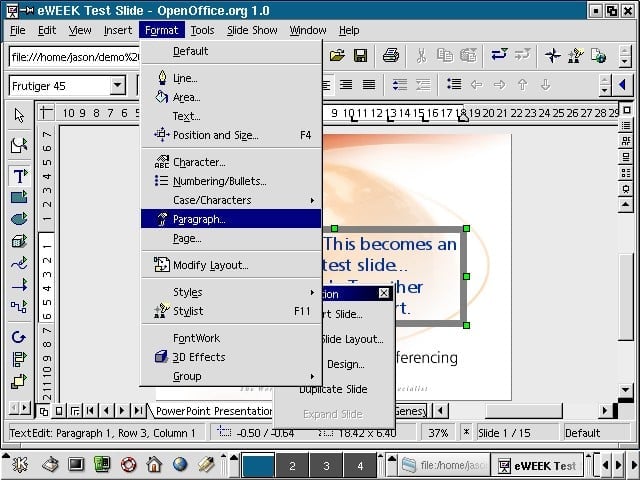Click Slide Layout... in floating panel
Viewport: 640px width, 480px height.
353,339
